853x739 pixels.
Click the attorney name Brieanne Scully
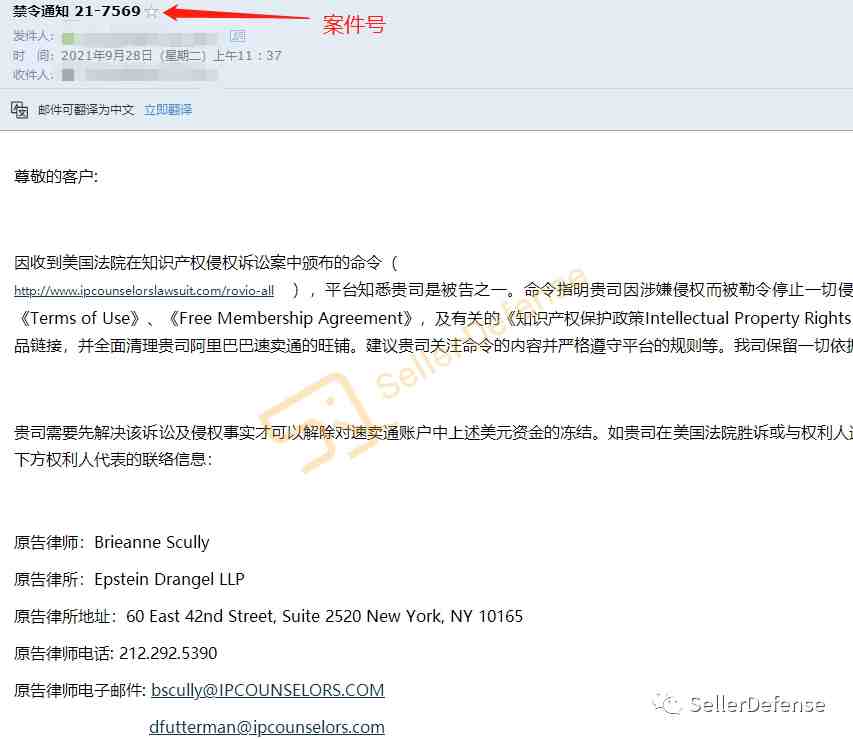(x=152, y=543)
